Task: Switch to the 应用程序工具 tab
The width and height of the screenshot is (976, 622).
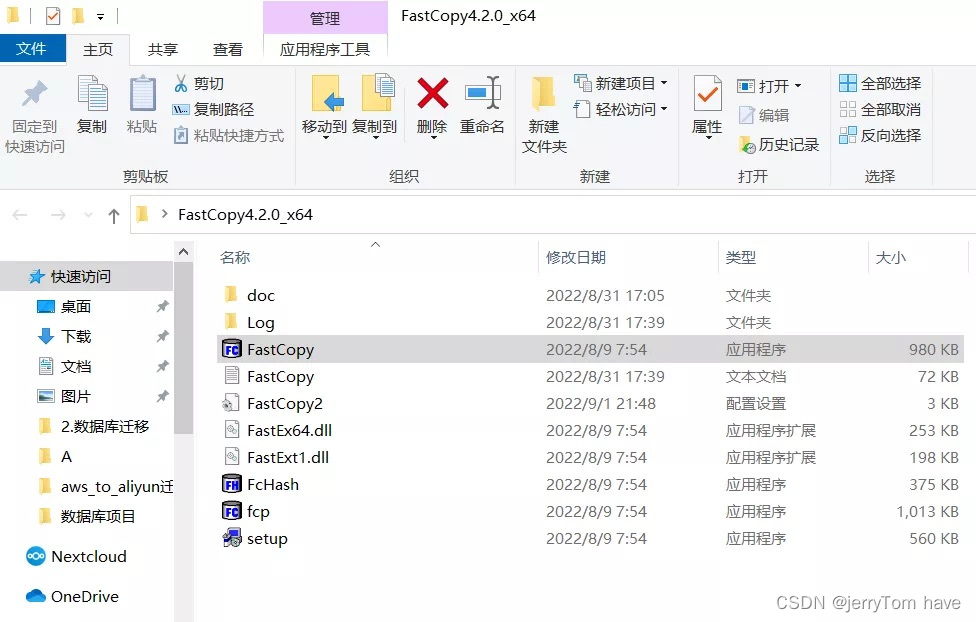Action: click(325, 49)
